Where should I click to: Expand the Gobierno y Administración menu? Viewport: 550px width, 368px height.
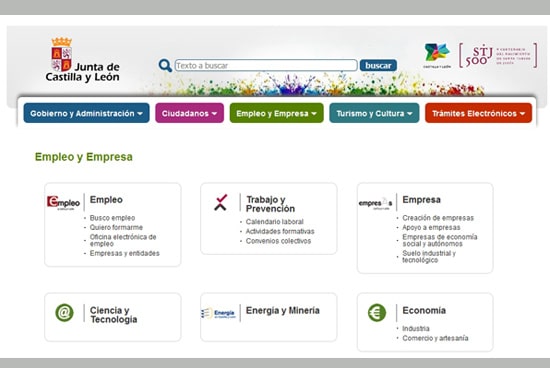(x=86, y=113)
